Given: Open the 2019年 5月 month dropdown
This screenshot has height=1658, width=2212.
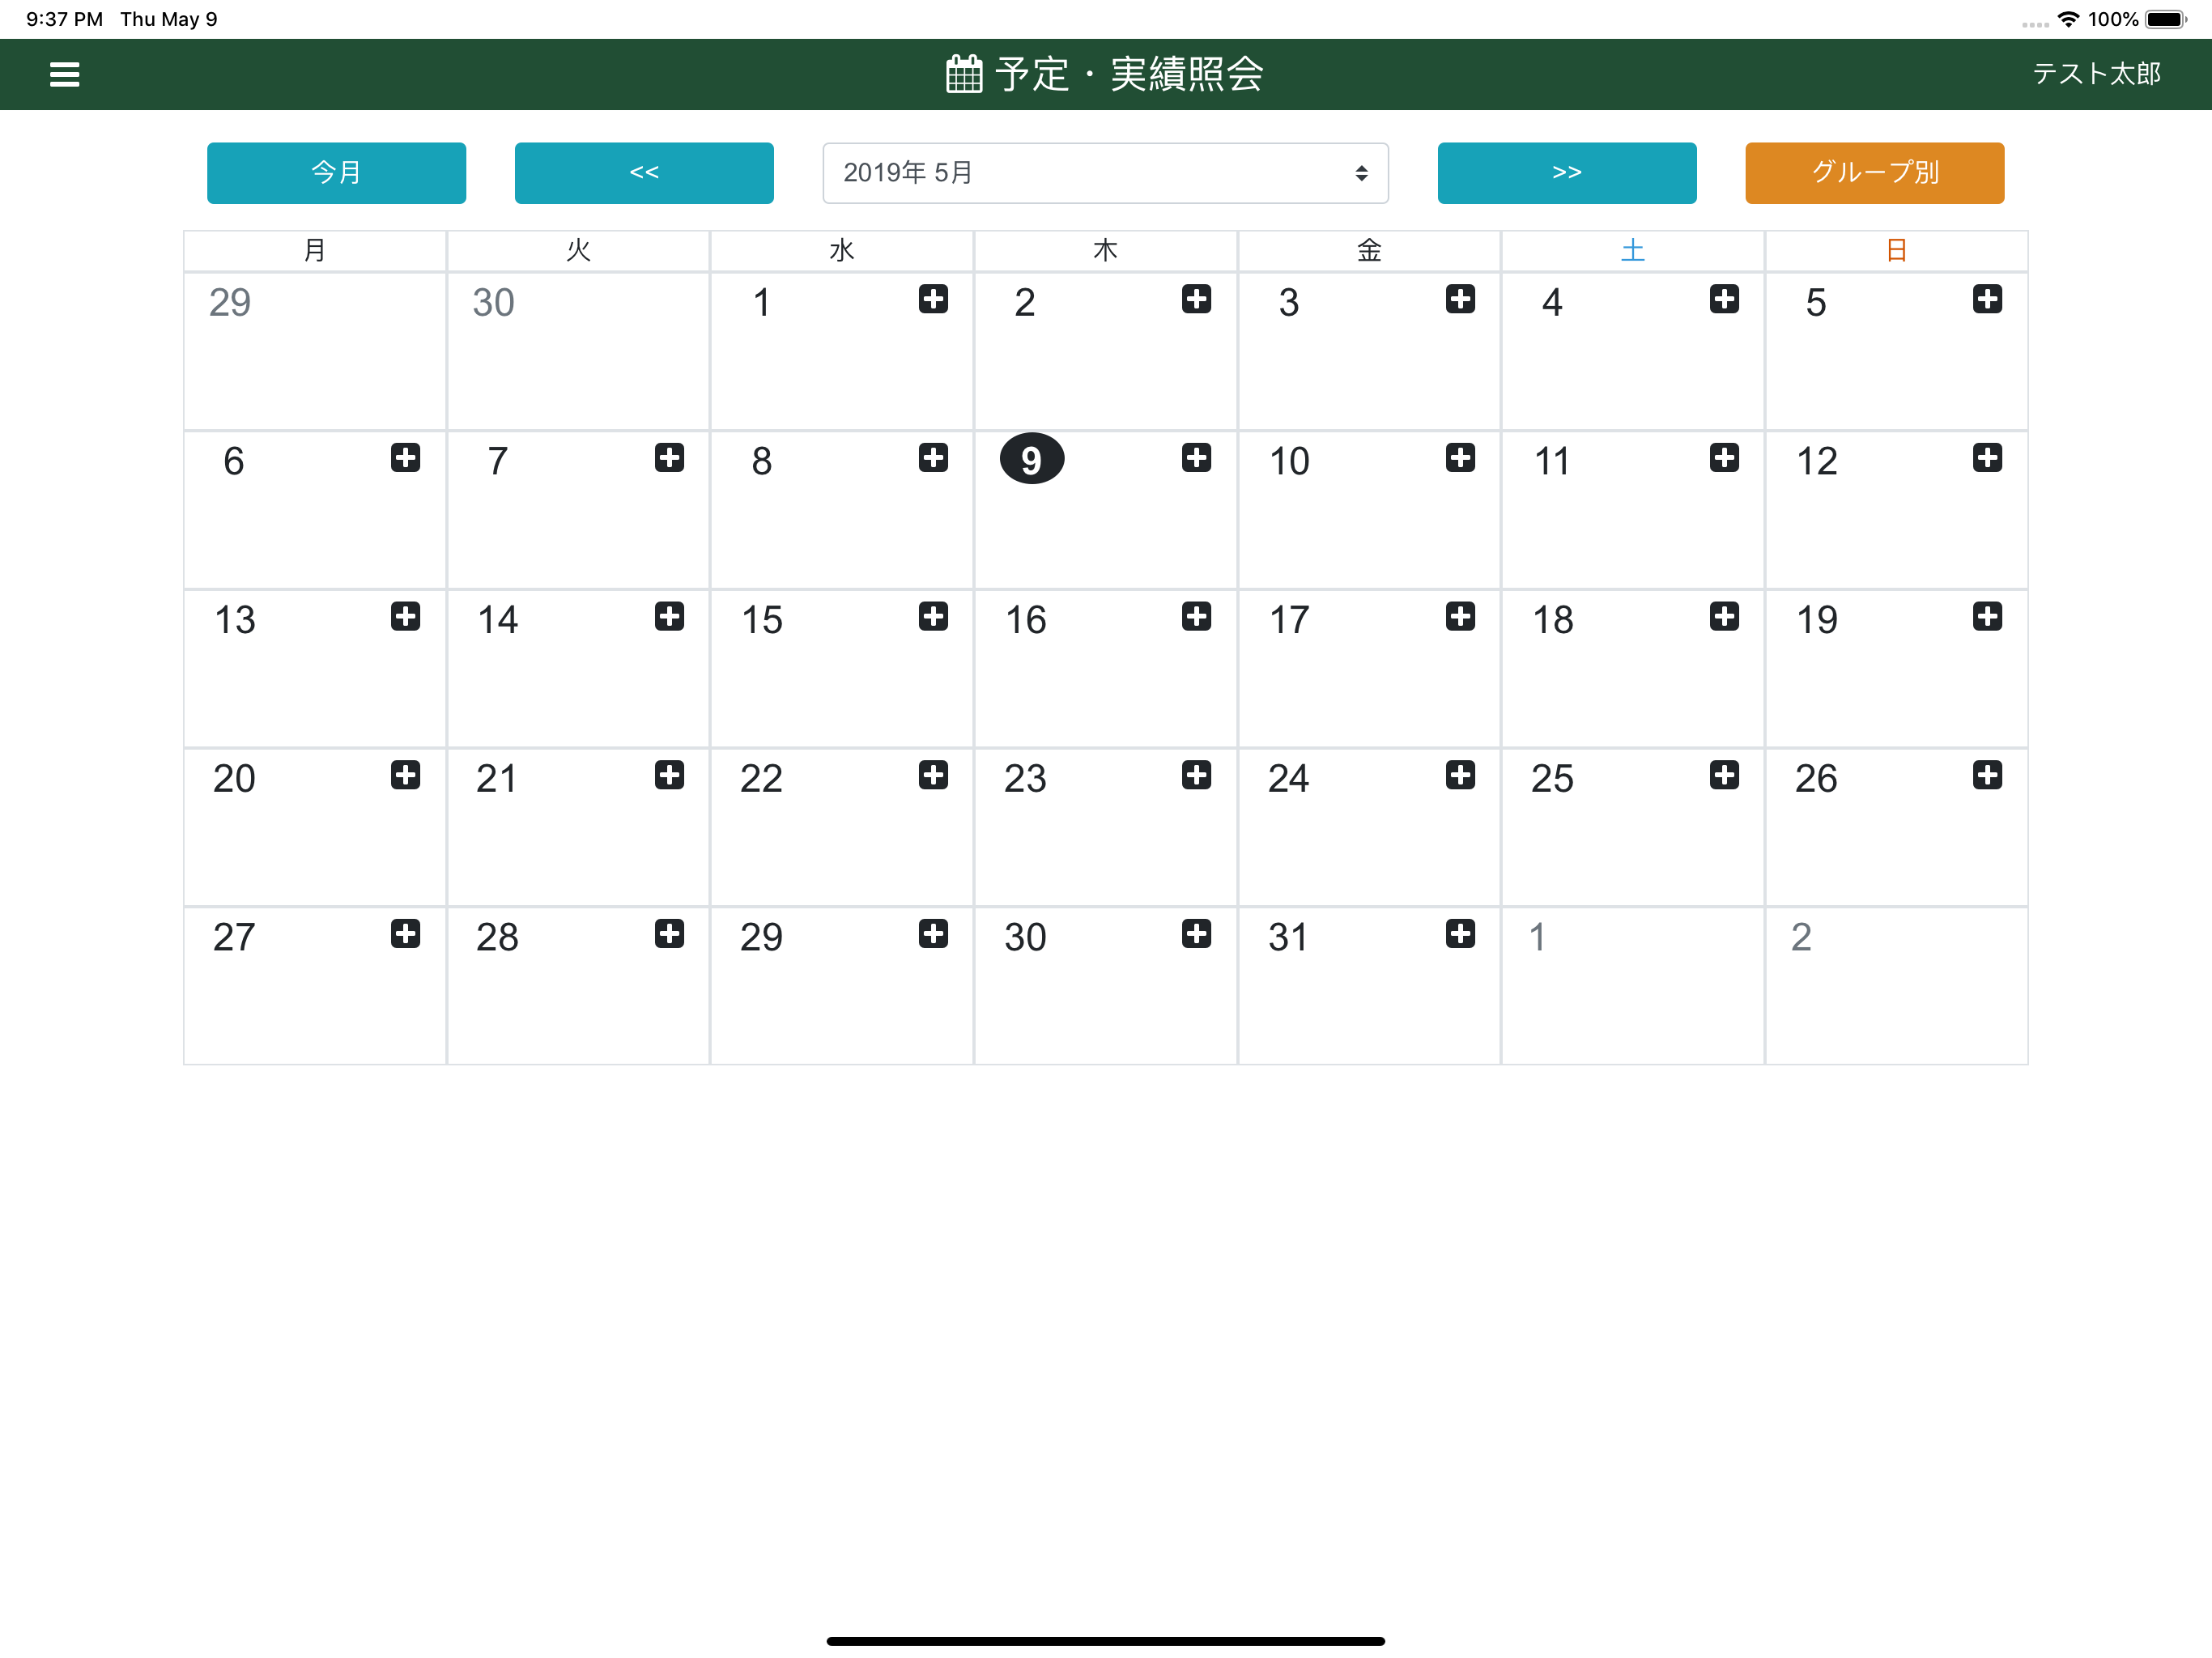Looking at the screenshot, I should pos(1105,173).
